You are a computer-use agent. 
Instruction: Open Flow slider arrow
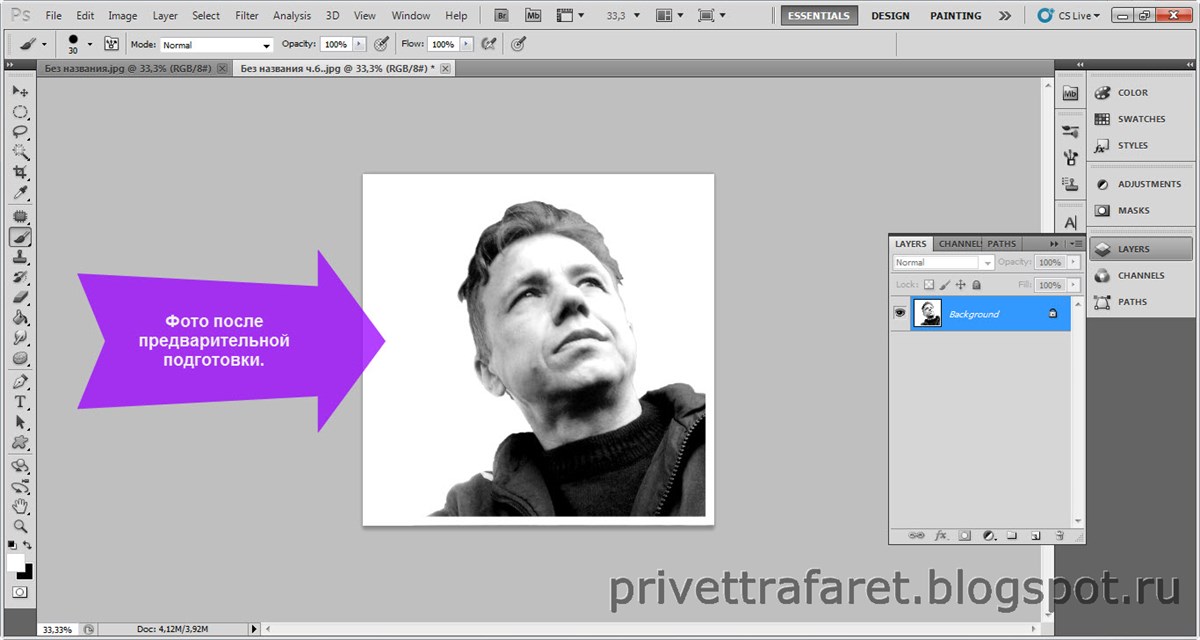[465, 45]
